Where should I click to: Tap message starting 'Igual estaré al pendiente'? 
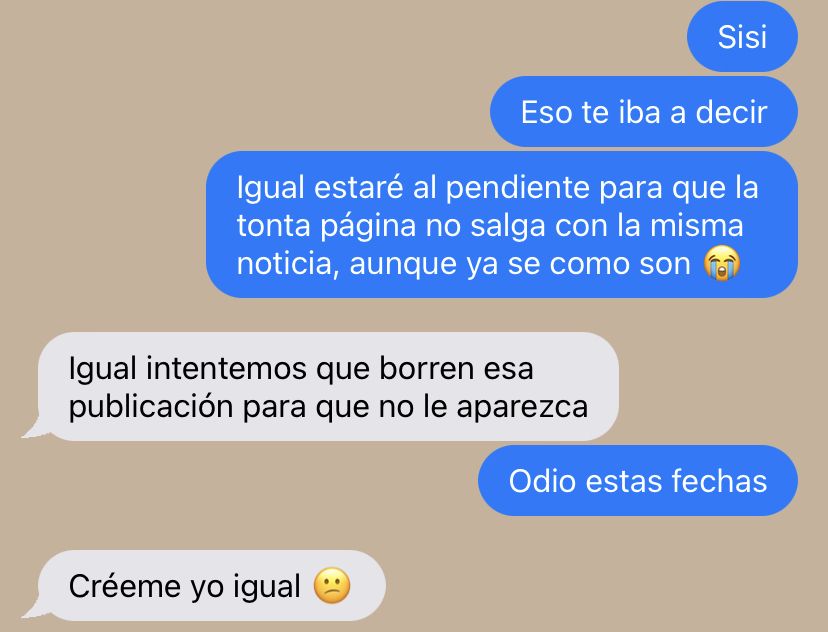coord(502,224)
